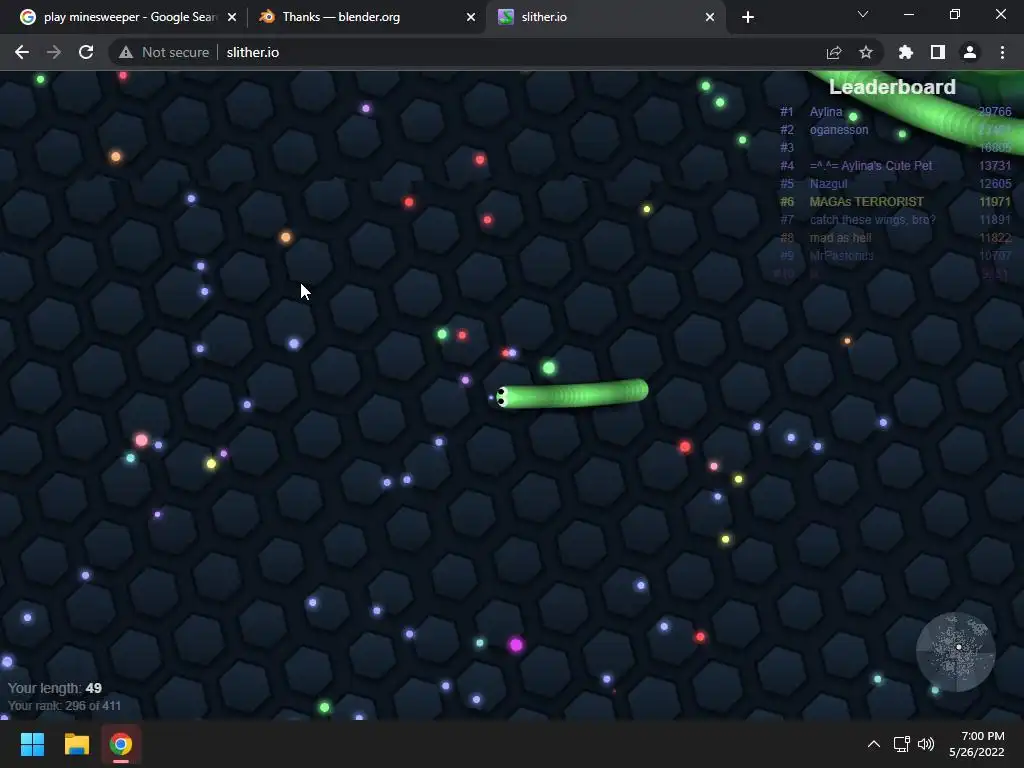Click the Leaderboard heading
Screen dimensions: 1024x768
pos(892,87)
